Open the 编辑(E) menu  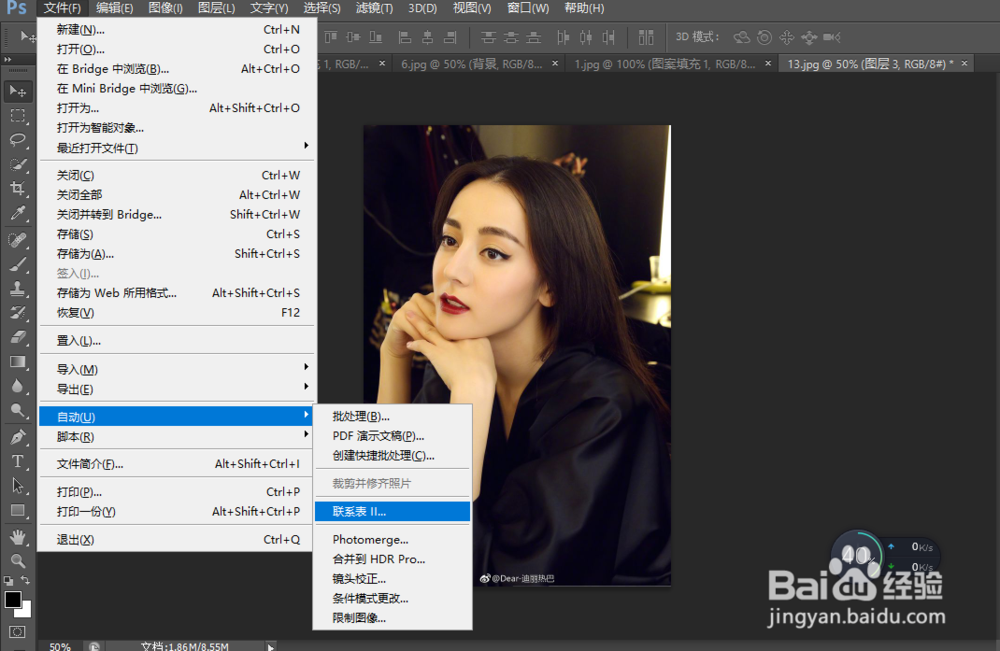click(x=114, y=8)
